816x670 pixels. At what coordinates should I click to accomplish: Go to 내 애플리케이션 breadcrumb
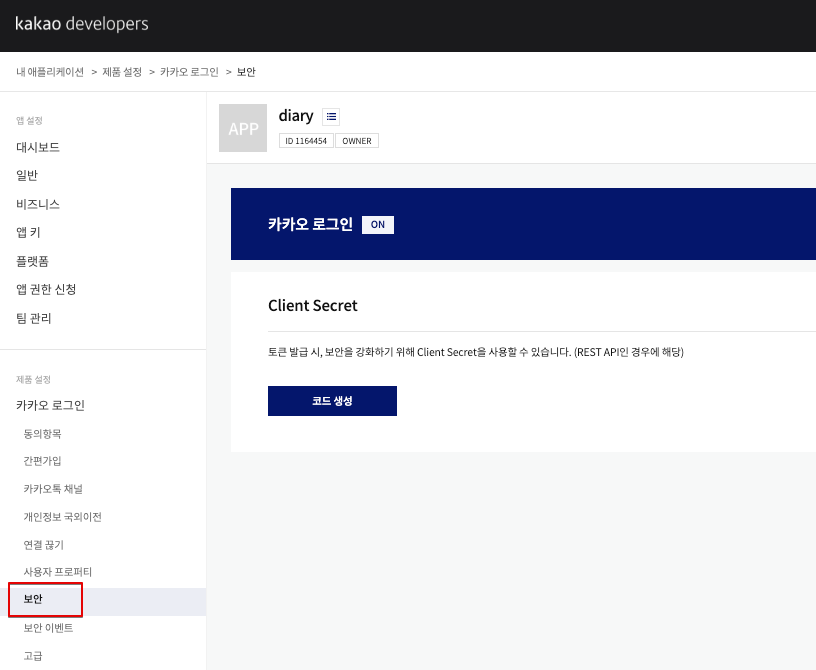coord(50,72)
